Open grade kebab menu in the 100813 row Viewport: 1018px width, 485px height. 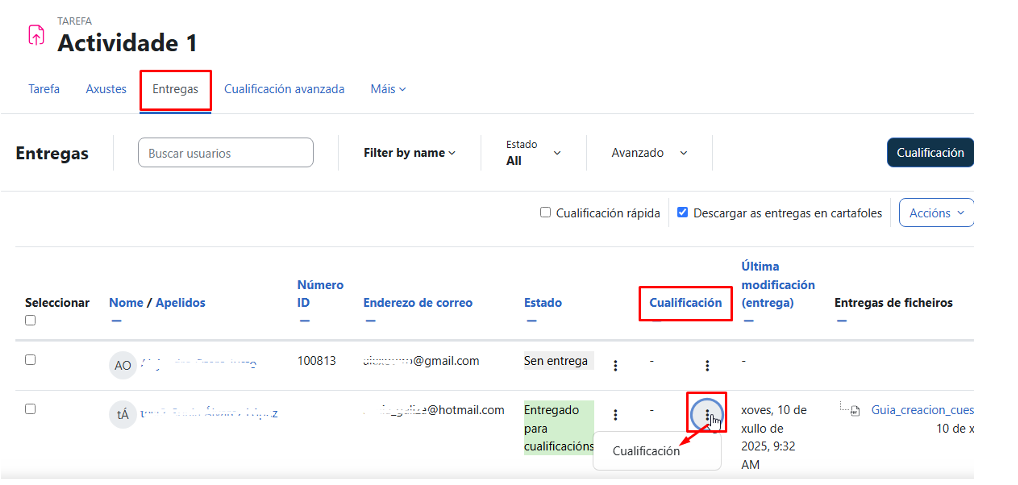pyautogui.click(x=707, y=366)
